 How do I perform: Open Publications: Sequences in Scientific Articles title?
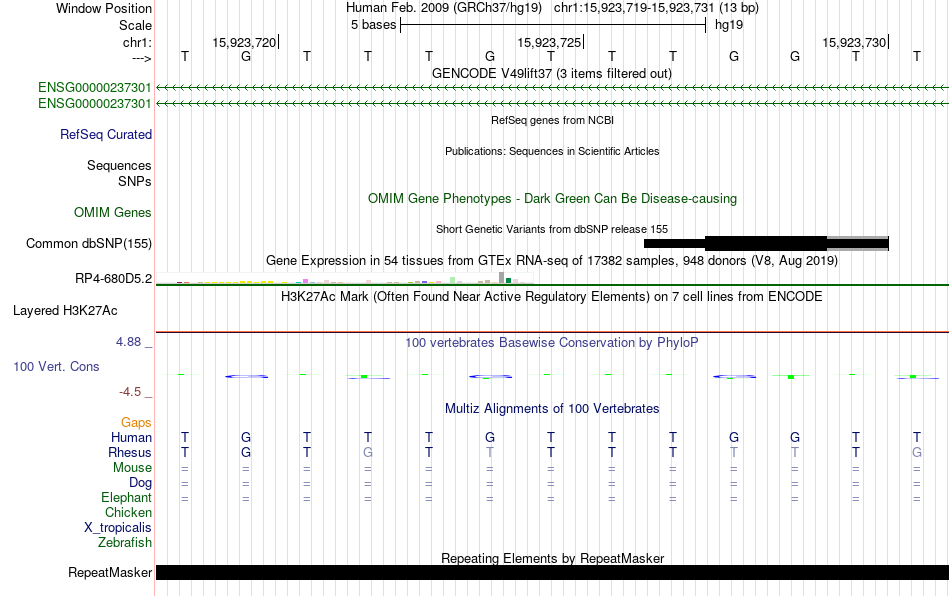pyautogui.click(x=552, y=151)
